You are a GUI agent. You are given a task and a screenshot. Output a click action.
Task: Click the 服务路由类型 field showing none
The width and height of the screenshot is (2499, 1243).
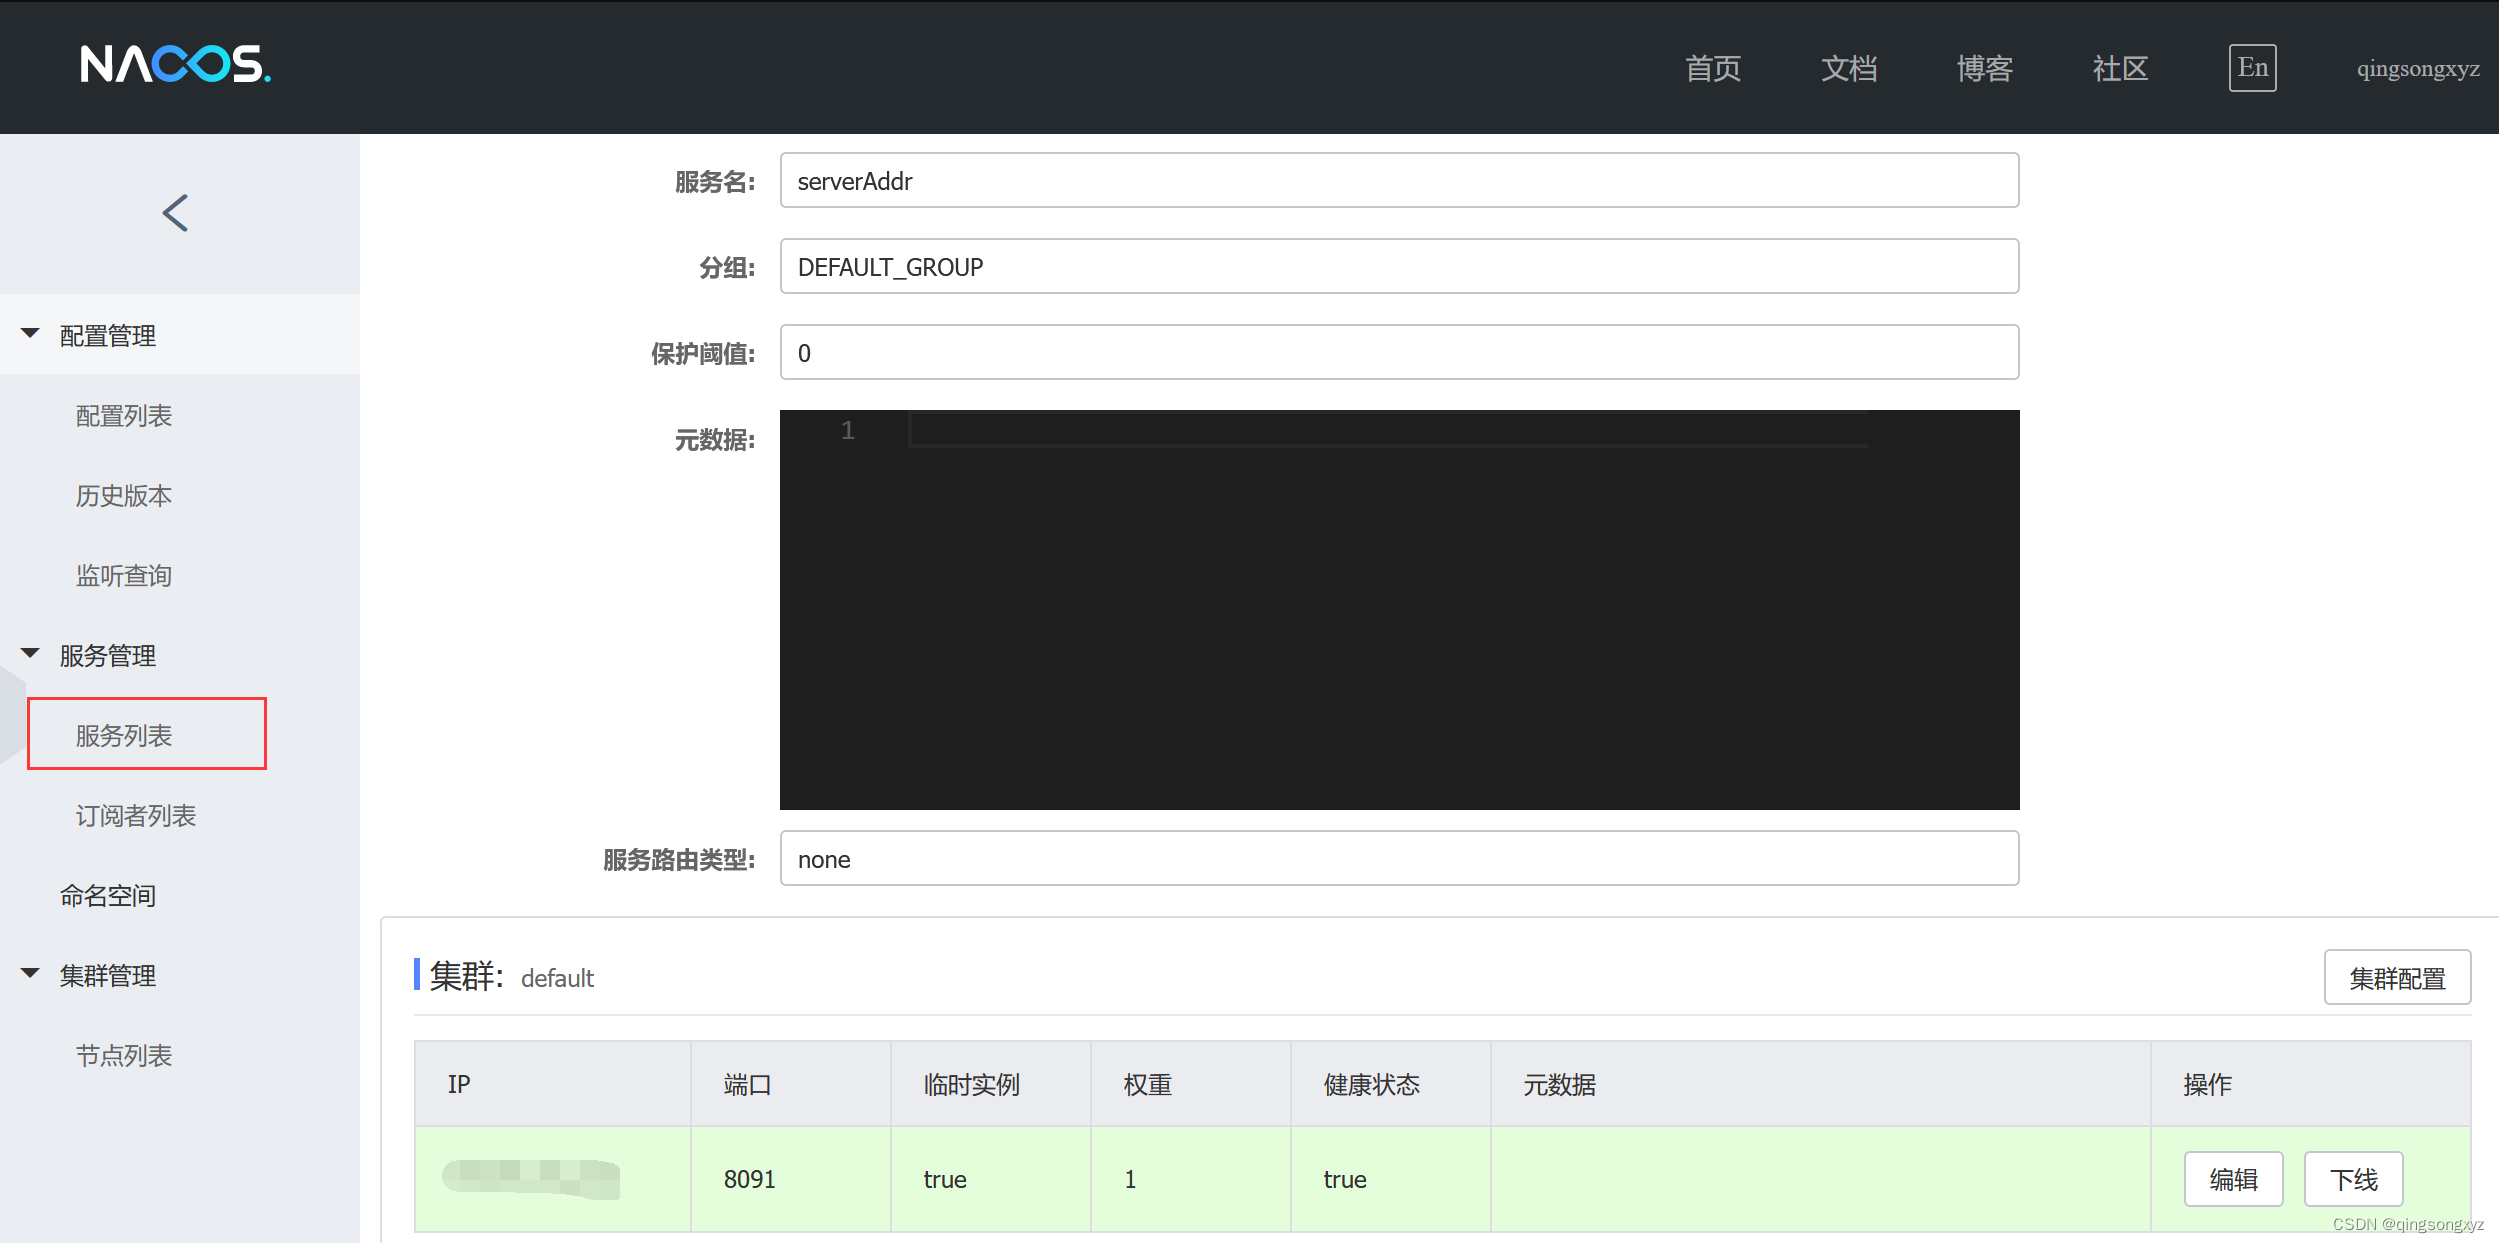pyautogui.click(x=1399, y=858)
